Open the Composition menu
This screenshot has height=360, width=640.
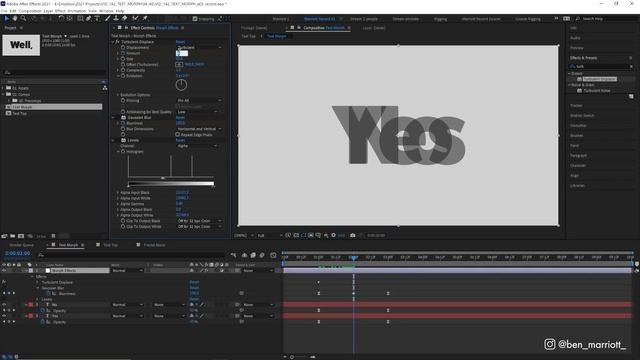point(30,11)
